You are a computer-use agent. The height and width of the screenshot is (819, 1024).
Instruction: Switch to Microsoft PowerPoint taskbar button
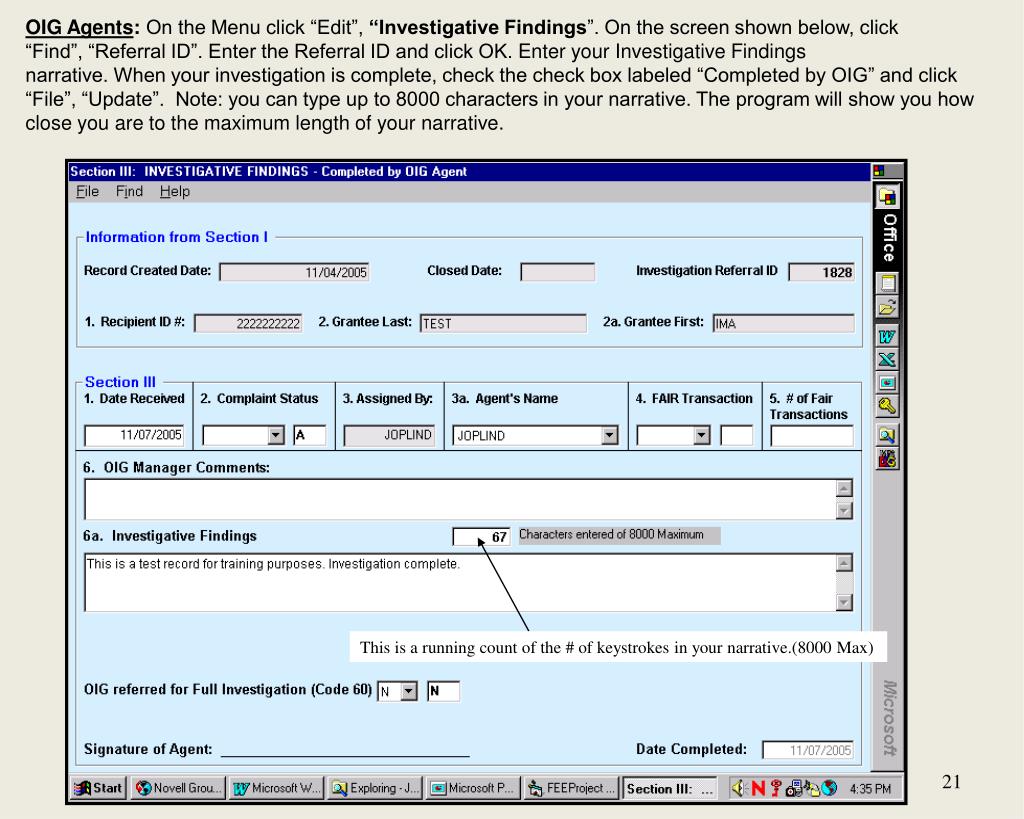473,788
